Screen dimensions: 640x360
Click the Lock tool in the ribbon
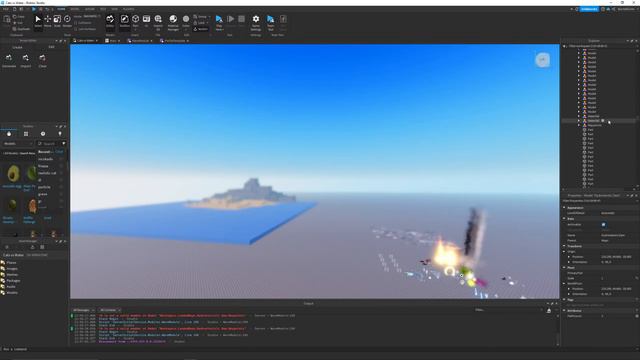point(200,23)
